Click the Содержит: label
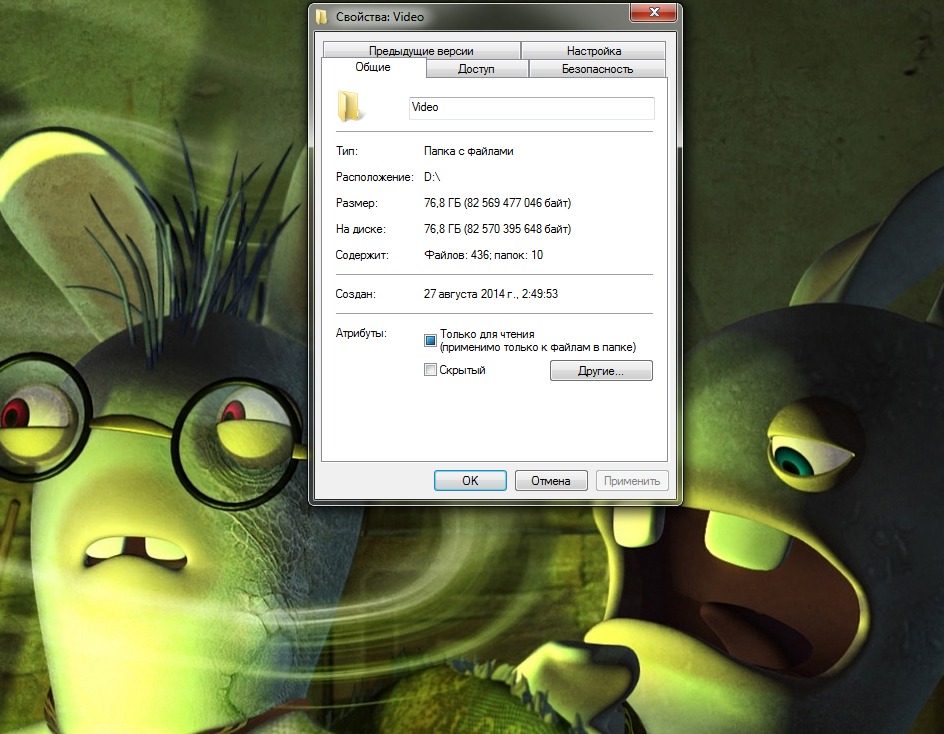The height and width of the screenshot is (734, 944). pos(362,255)
